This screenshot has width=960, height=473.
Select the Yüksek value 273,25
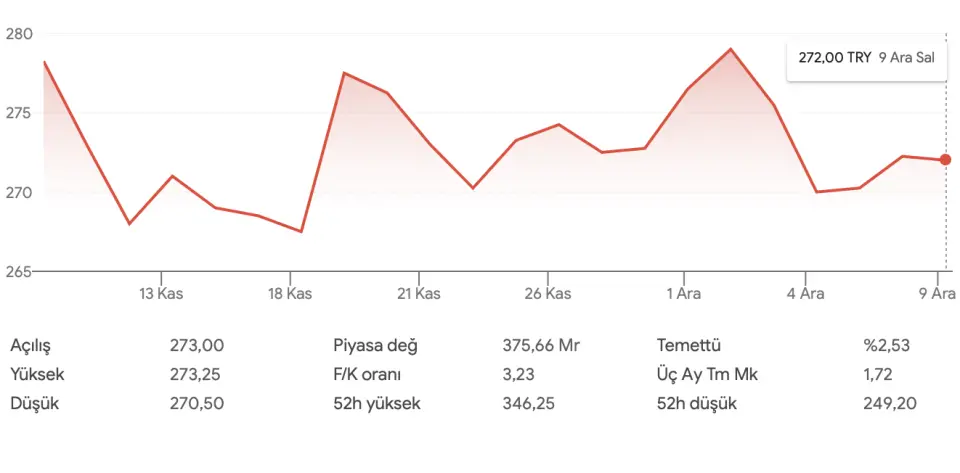point(197,375)
